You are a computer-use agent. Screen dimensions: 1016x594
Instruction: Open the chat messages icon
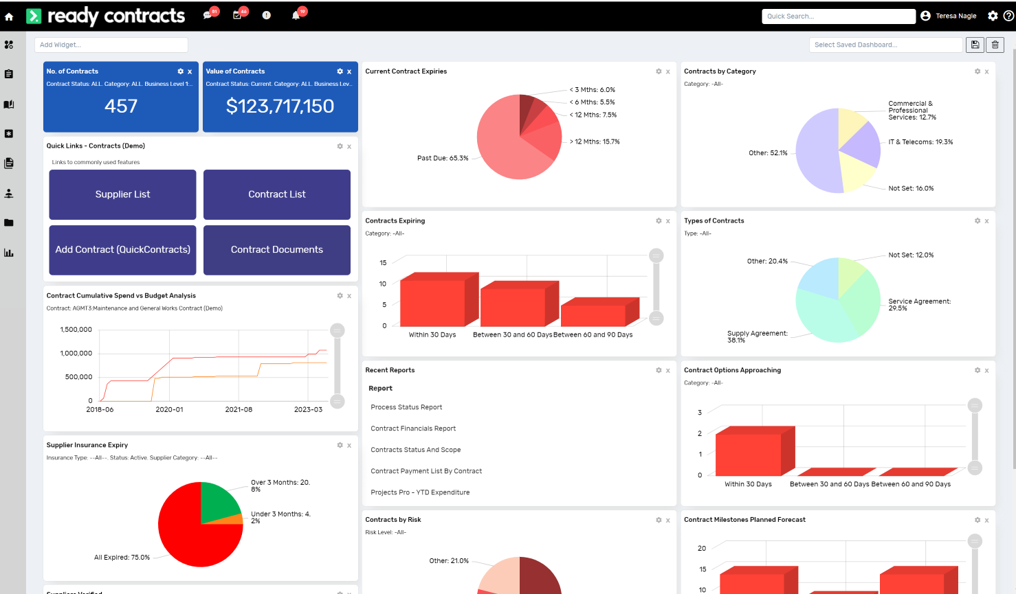coord(209,15)
